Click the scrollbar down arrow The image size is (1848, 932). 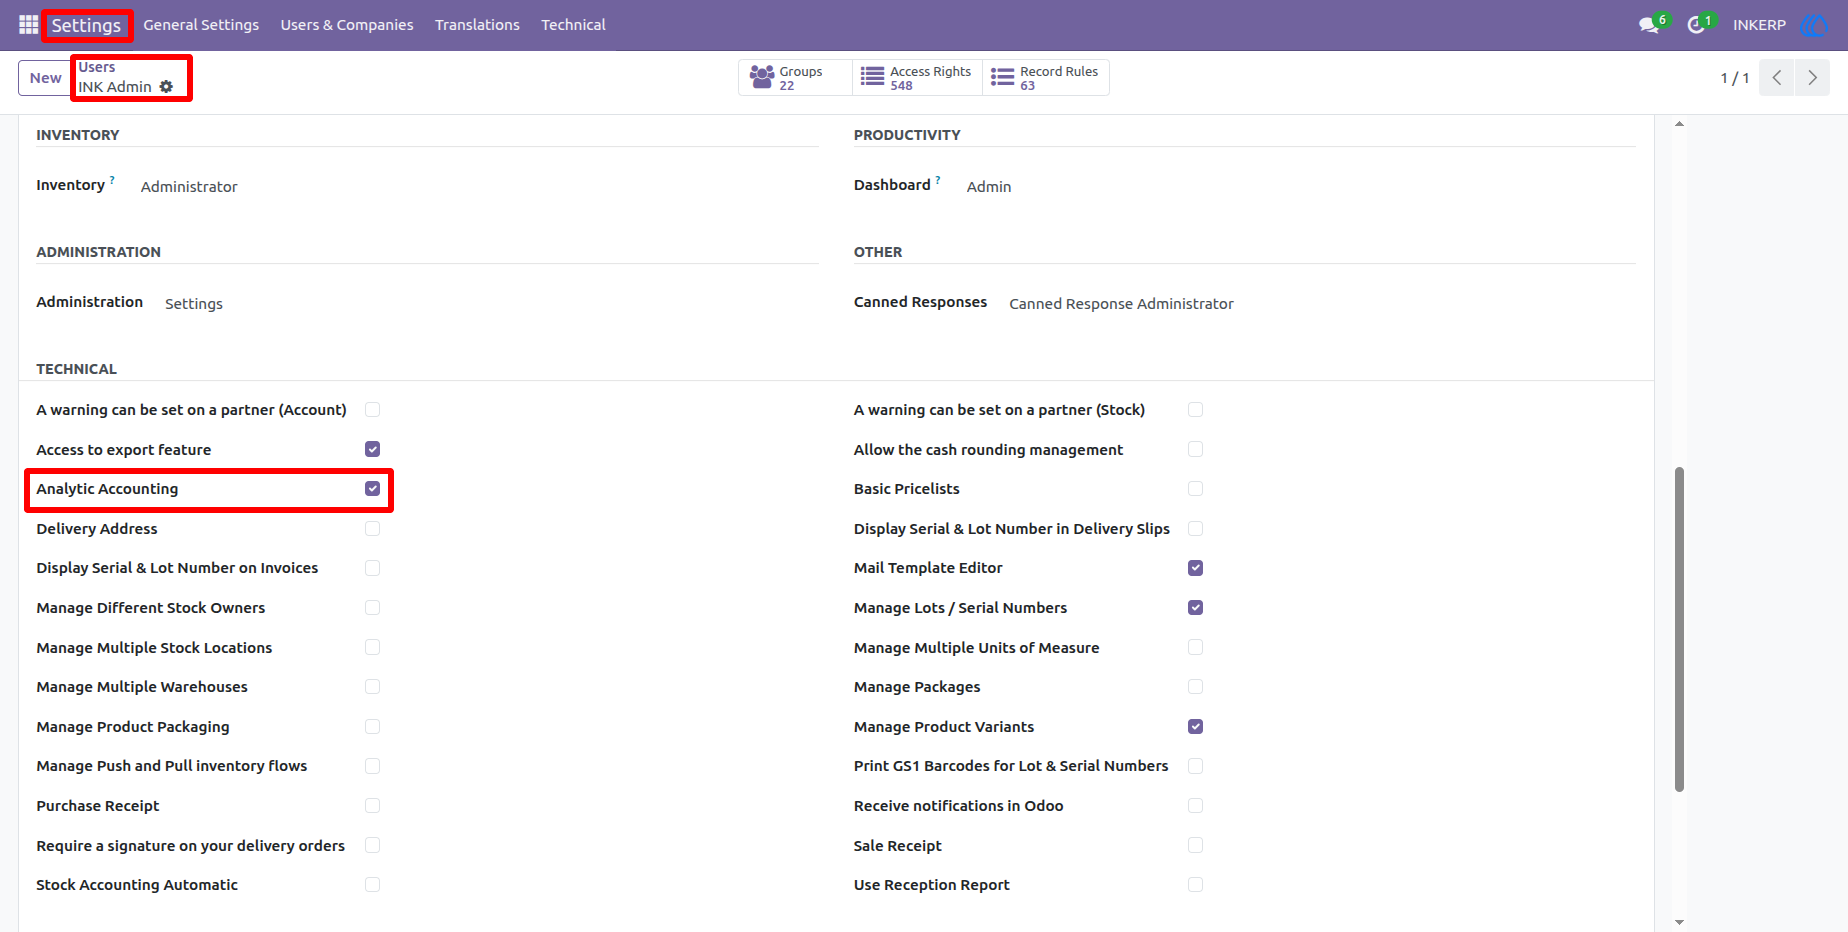pyautogui.click(x=1679, y=922)
